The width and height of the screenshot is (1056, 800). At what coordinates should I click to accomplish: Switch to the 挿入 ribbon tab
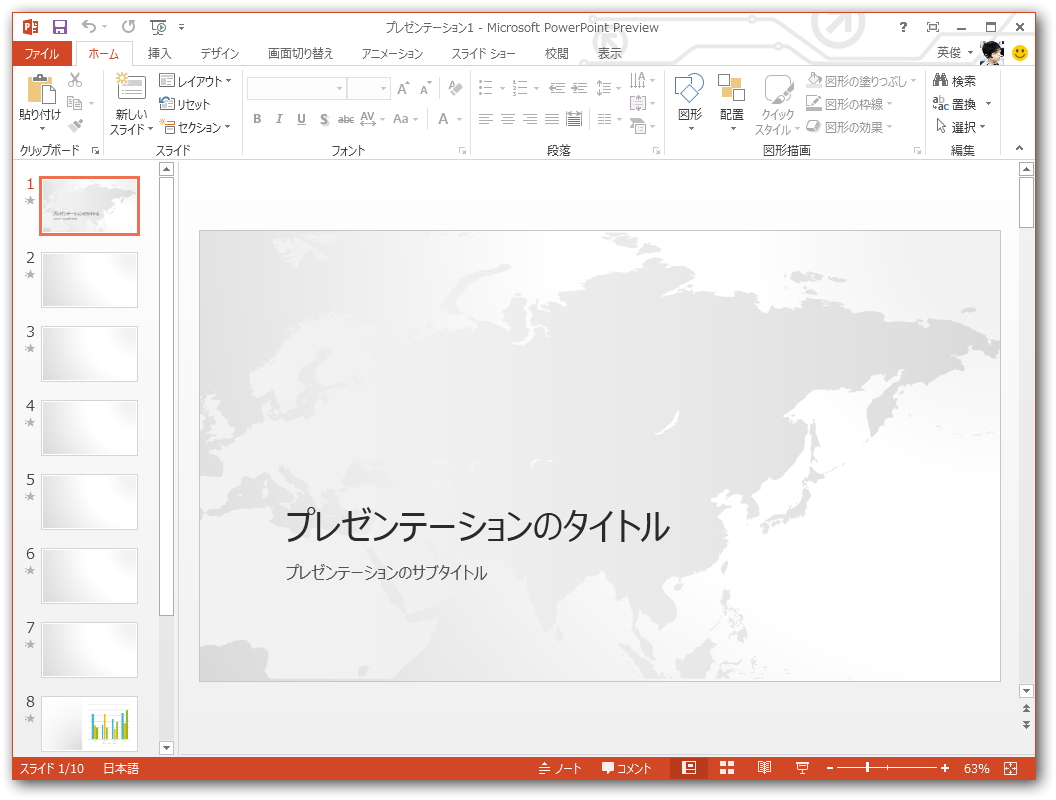[x=158, y=53]
